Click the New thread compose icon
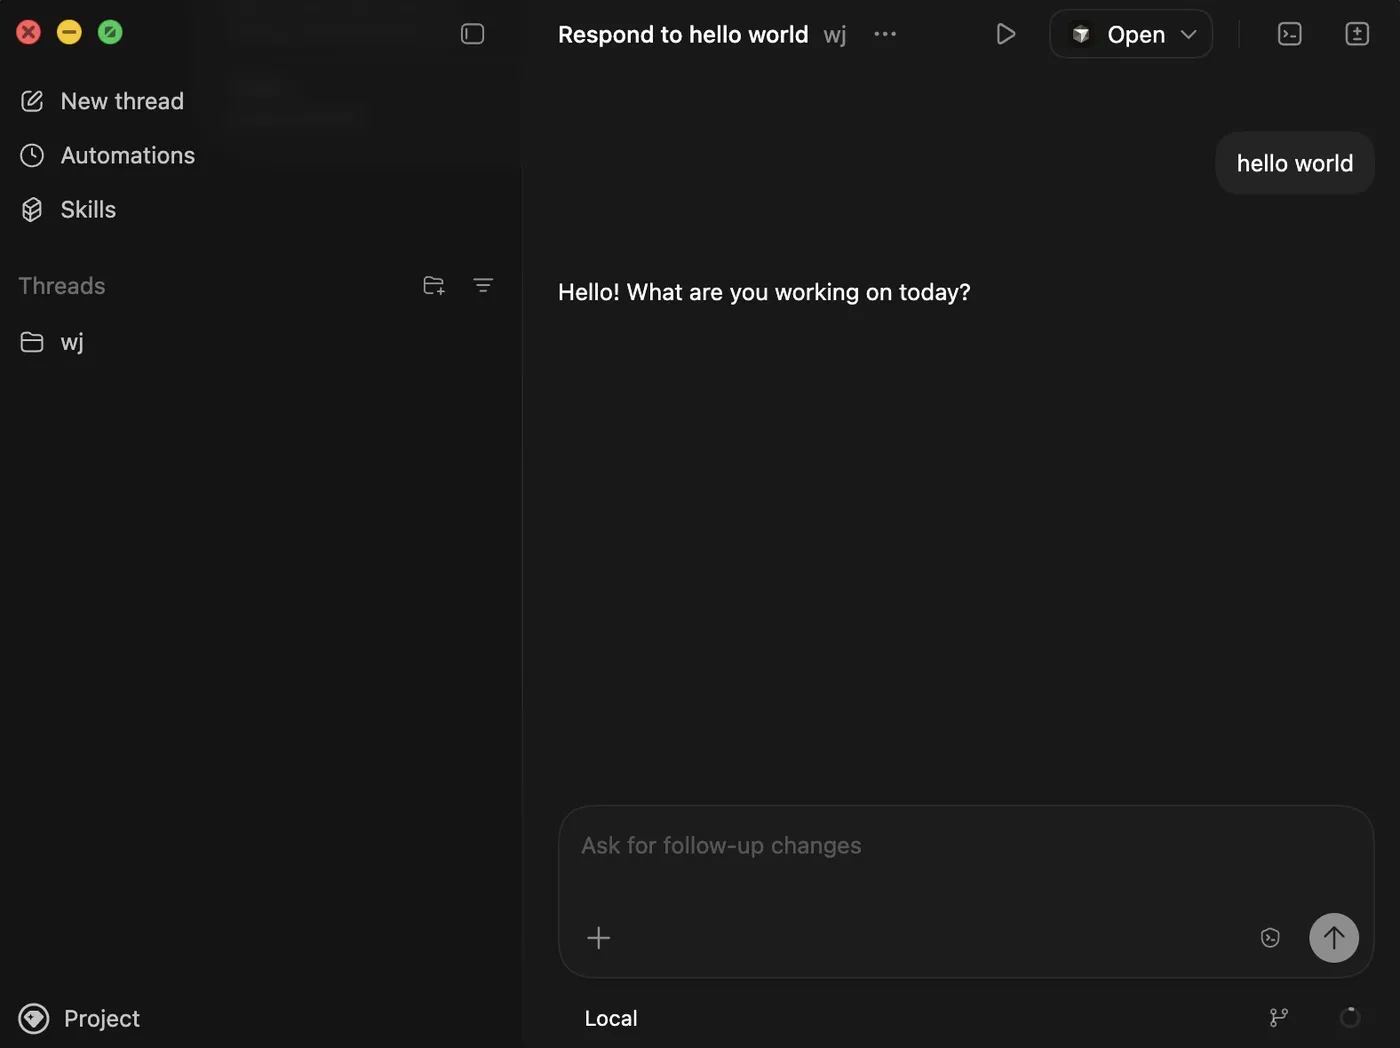Viewport: 1400px width, 1048px height. tap(32, 101)
